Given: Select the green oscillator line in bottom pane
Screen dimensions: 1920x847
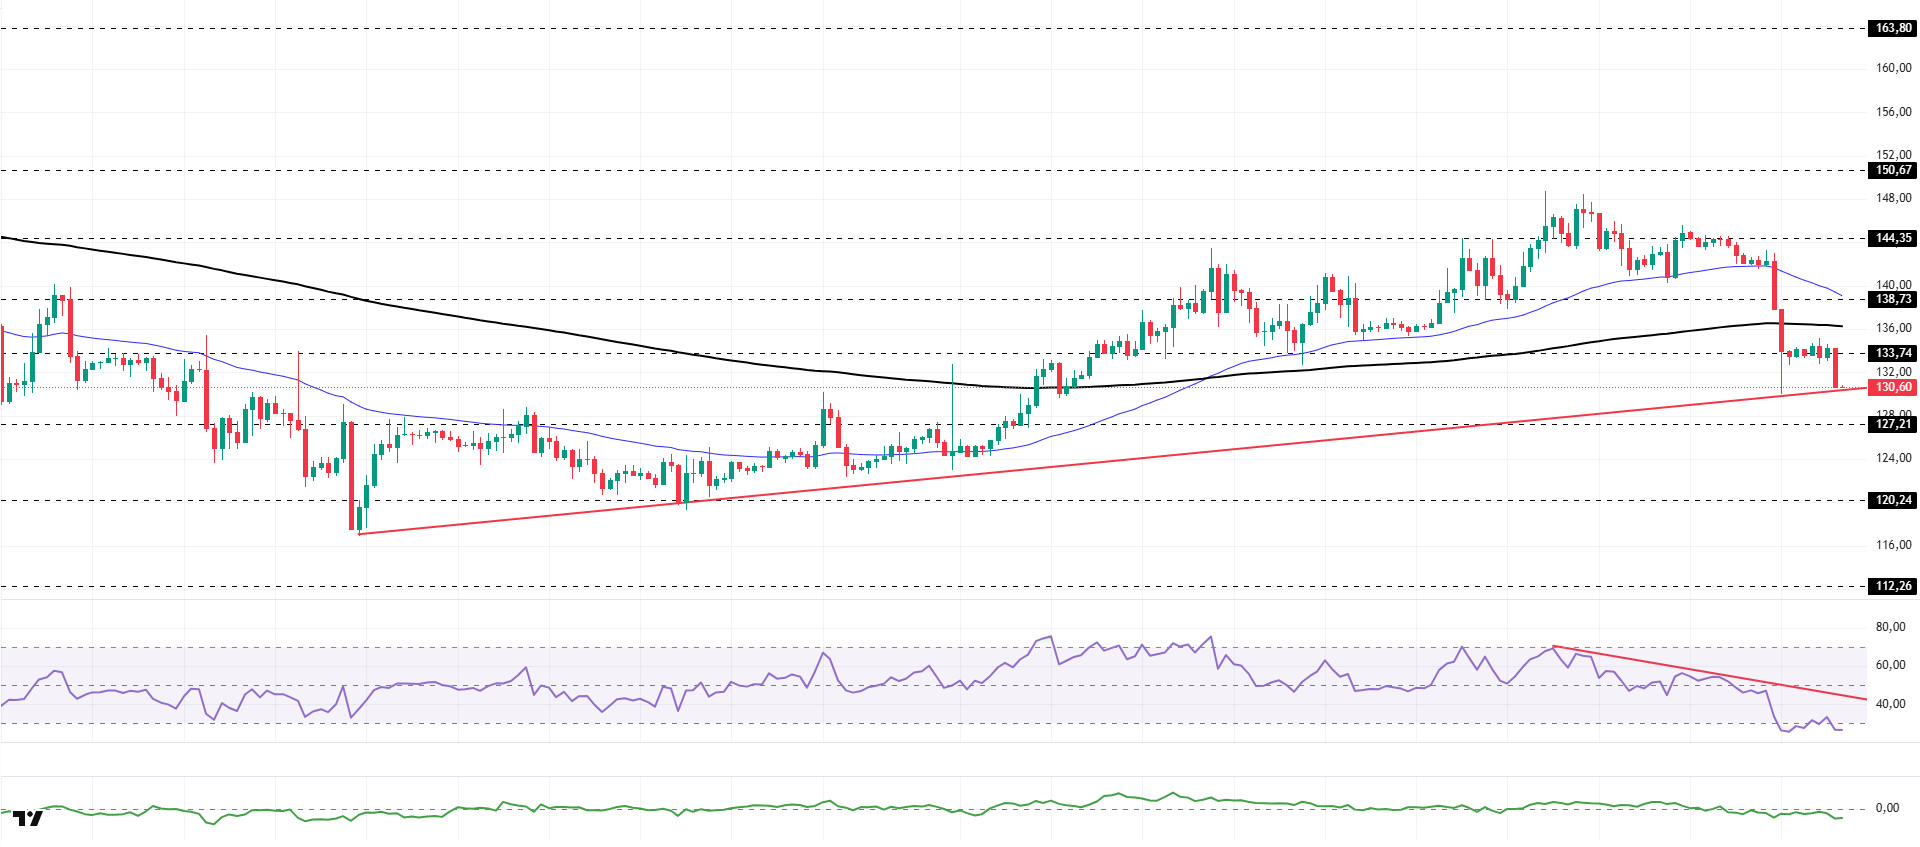Looking at the screenshot, I should pyautogui.click(x=1000, y=804).
